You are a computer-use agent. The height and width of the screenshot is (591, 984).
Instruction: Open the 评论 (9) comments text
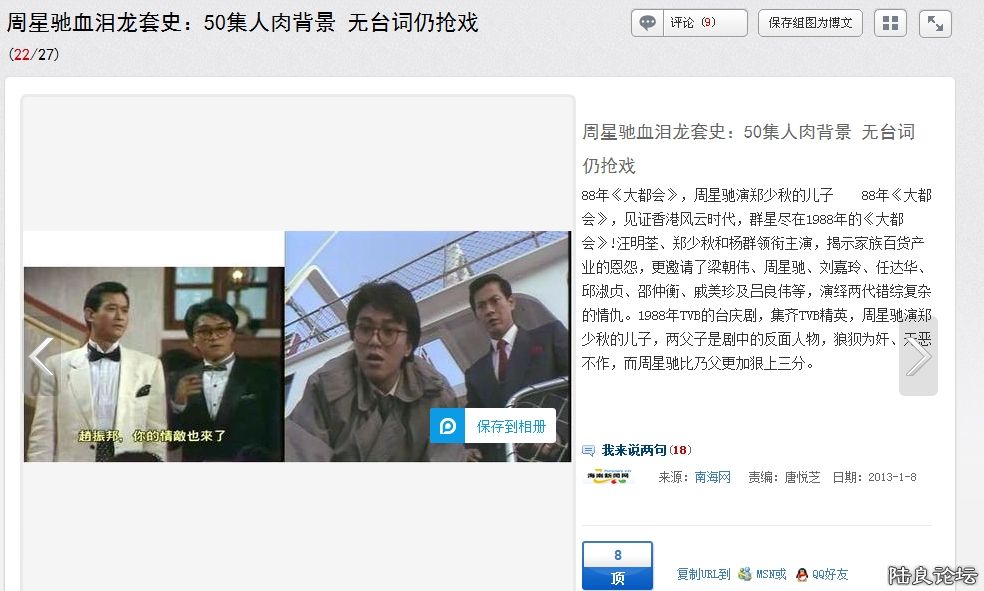click(x=693, y=23)
